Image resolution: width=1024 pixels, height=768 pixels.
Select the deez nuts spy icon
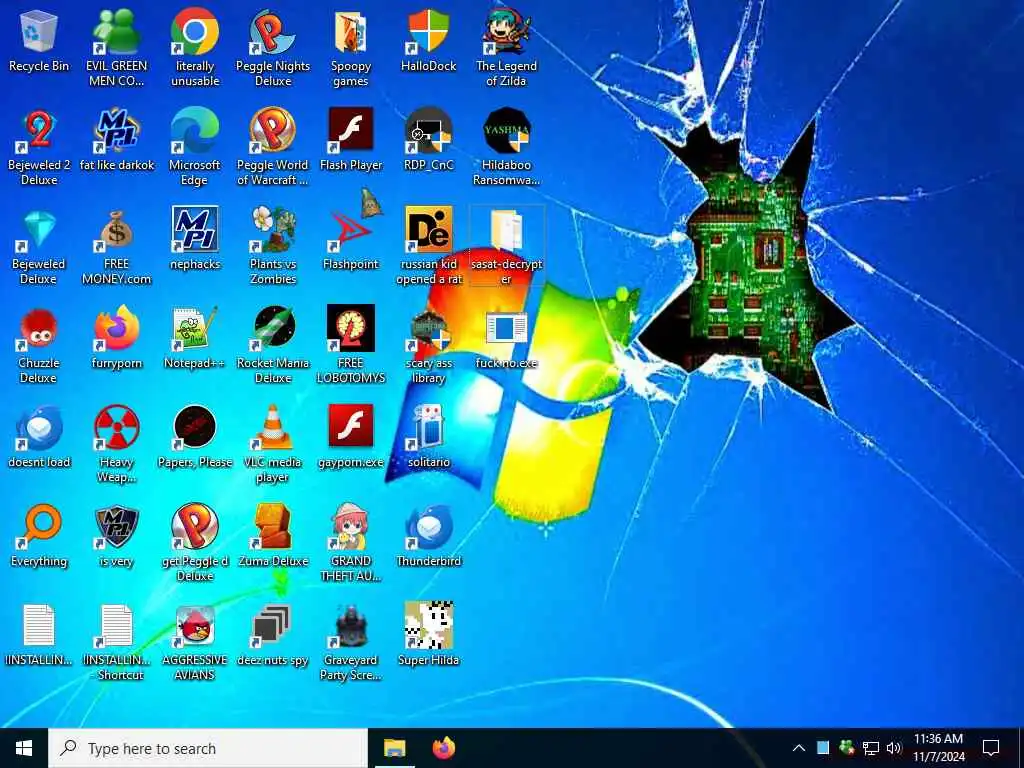coord(272,635)
